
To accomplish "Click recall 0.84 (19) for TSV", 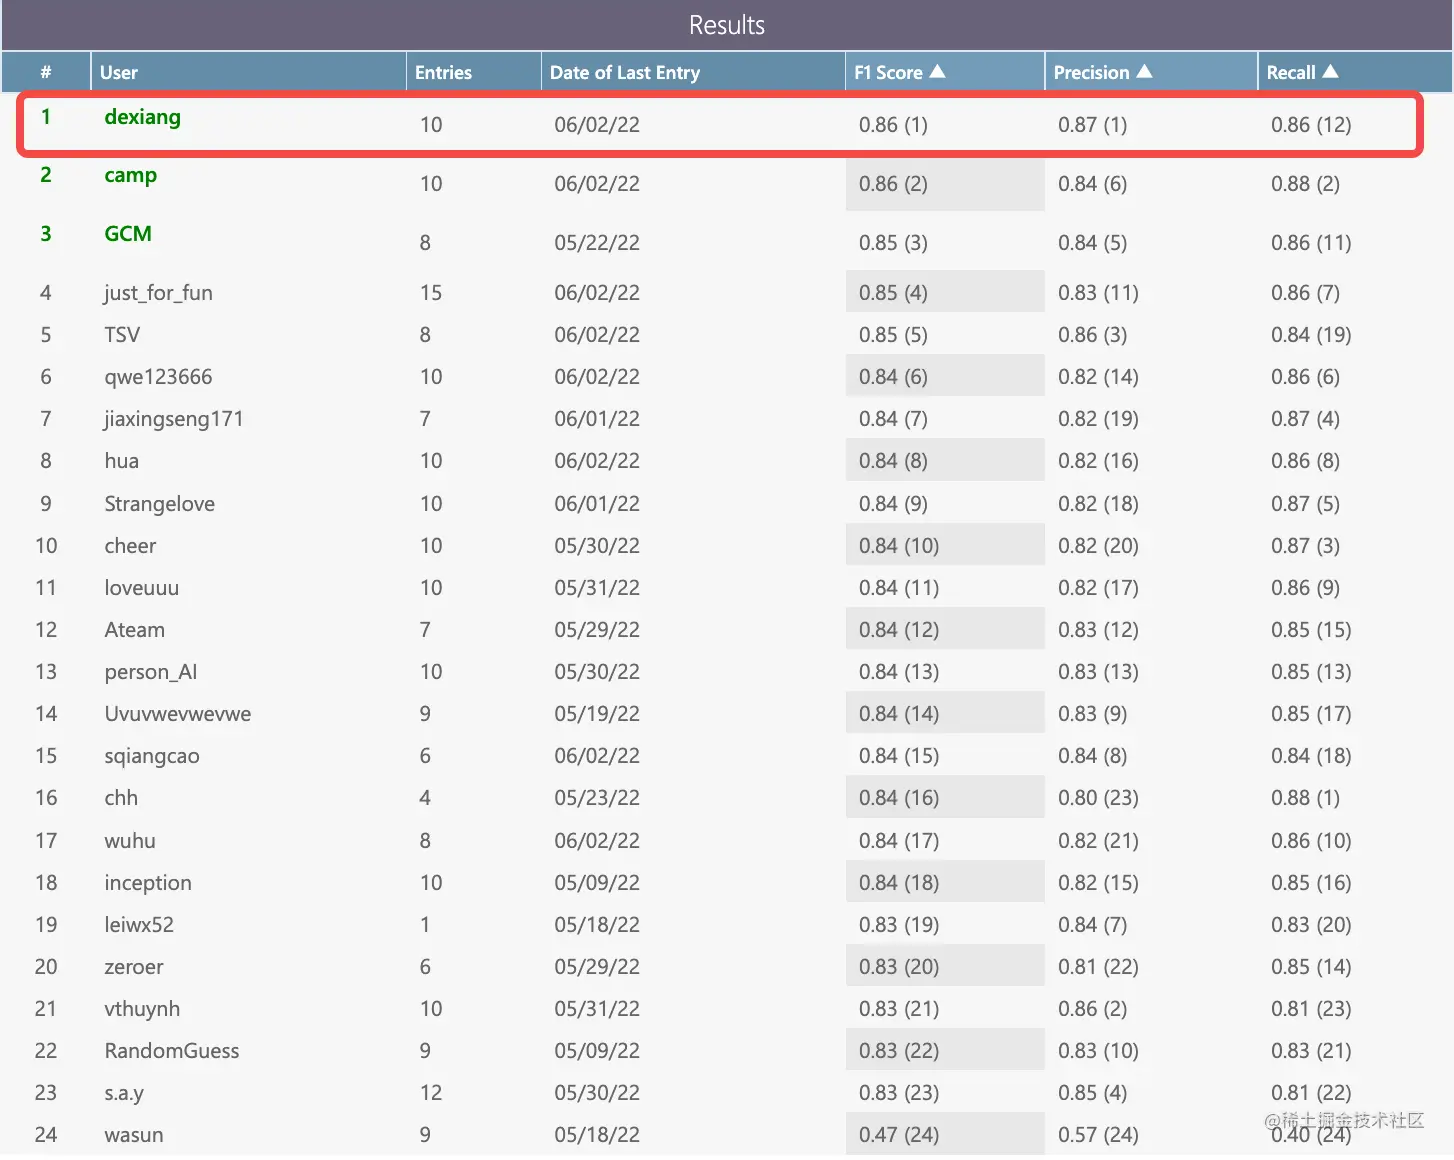I will pyautogui.click(x=1311, y=334).
